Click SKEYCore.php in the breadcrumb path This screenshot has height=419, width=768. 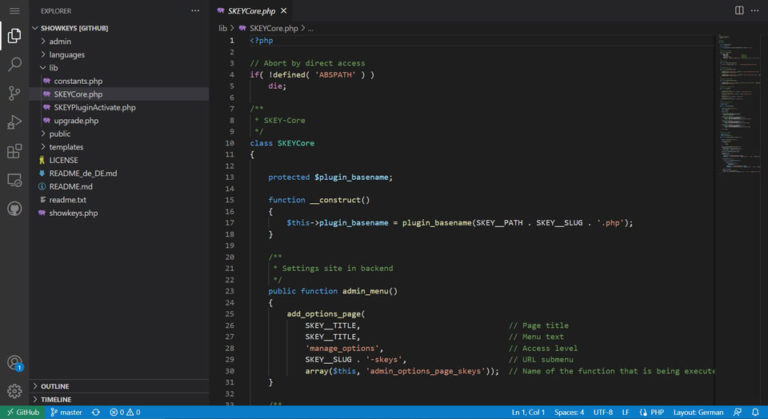pos(273,28)
